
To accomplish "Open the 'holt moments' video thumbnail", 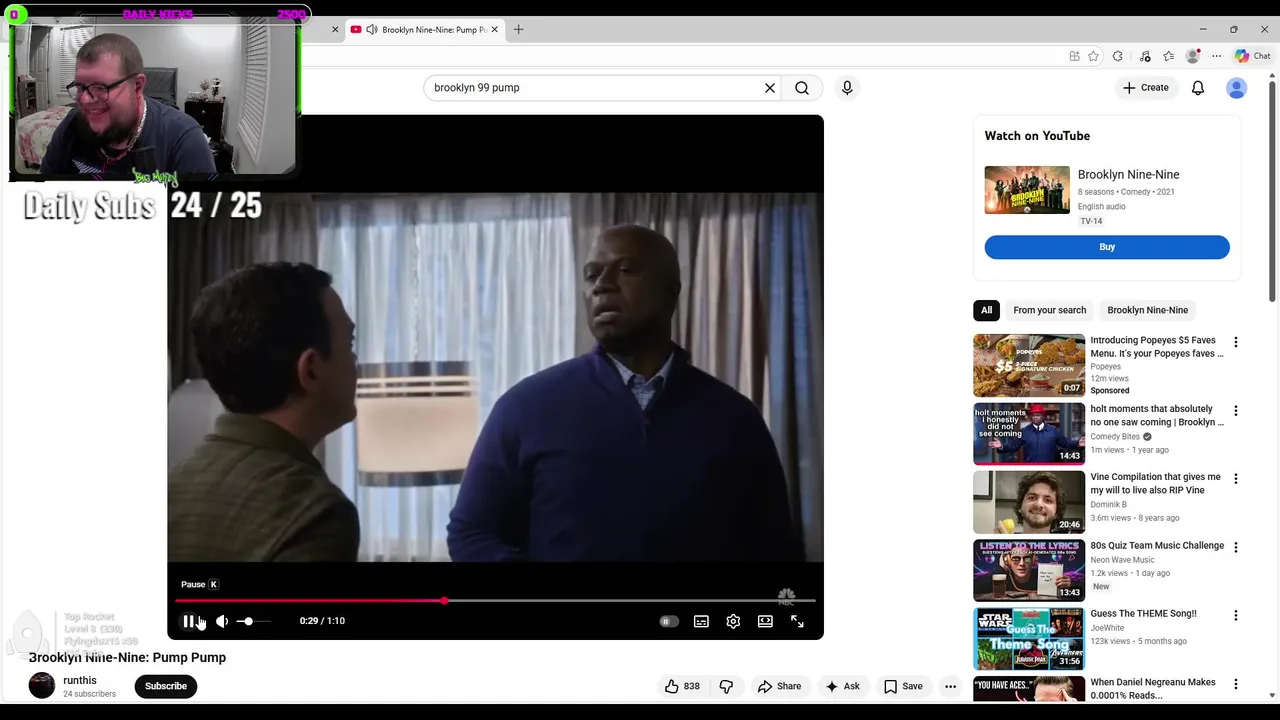I will point(1029,434).
